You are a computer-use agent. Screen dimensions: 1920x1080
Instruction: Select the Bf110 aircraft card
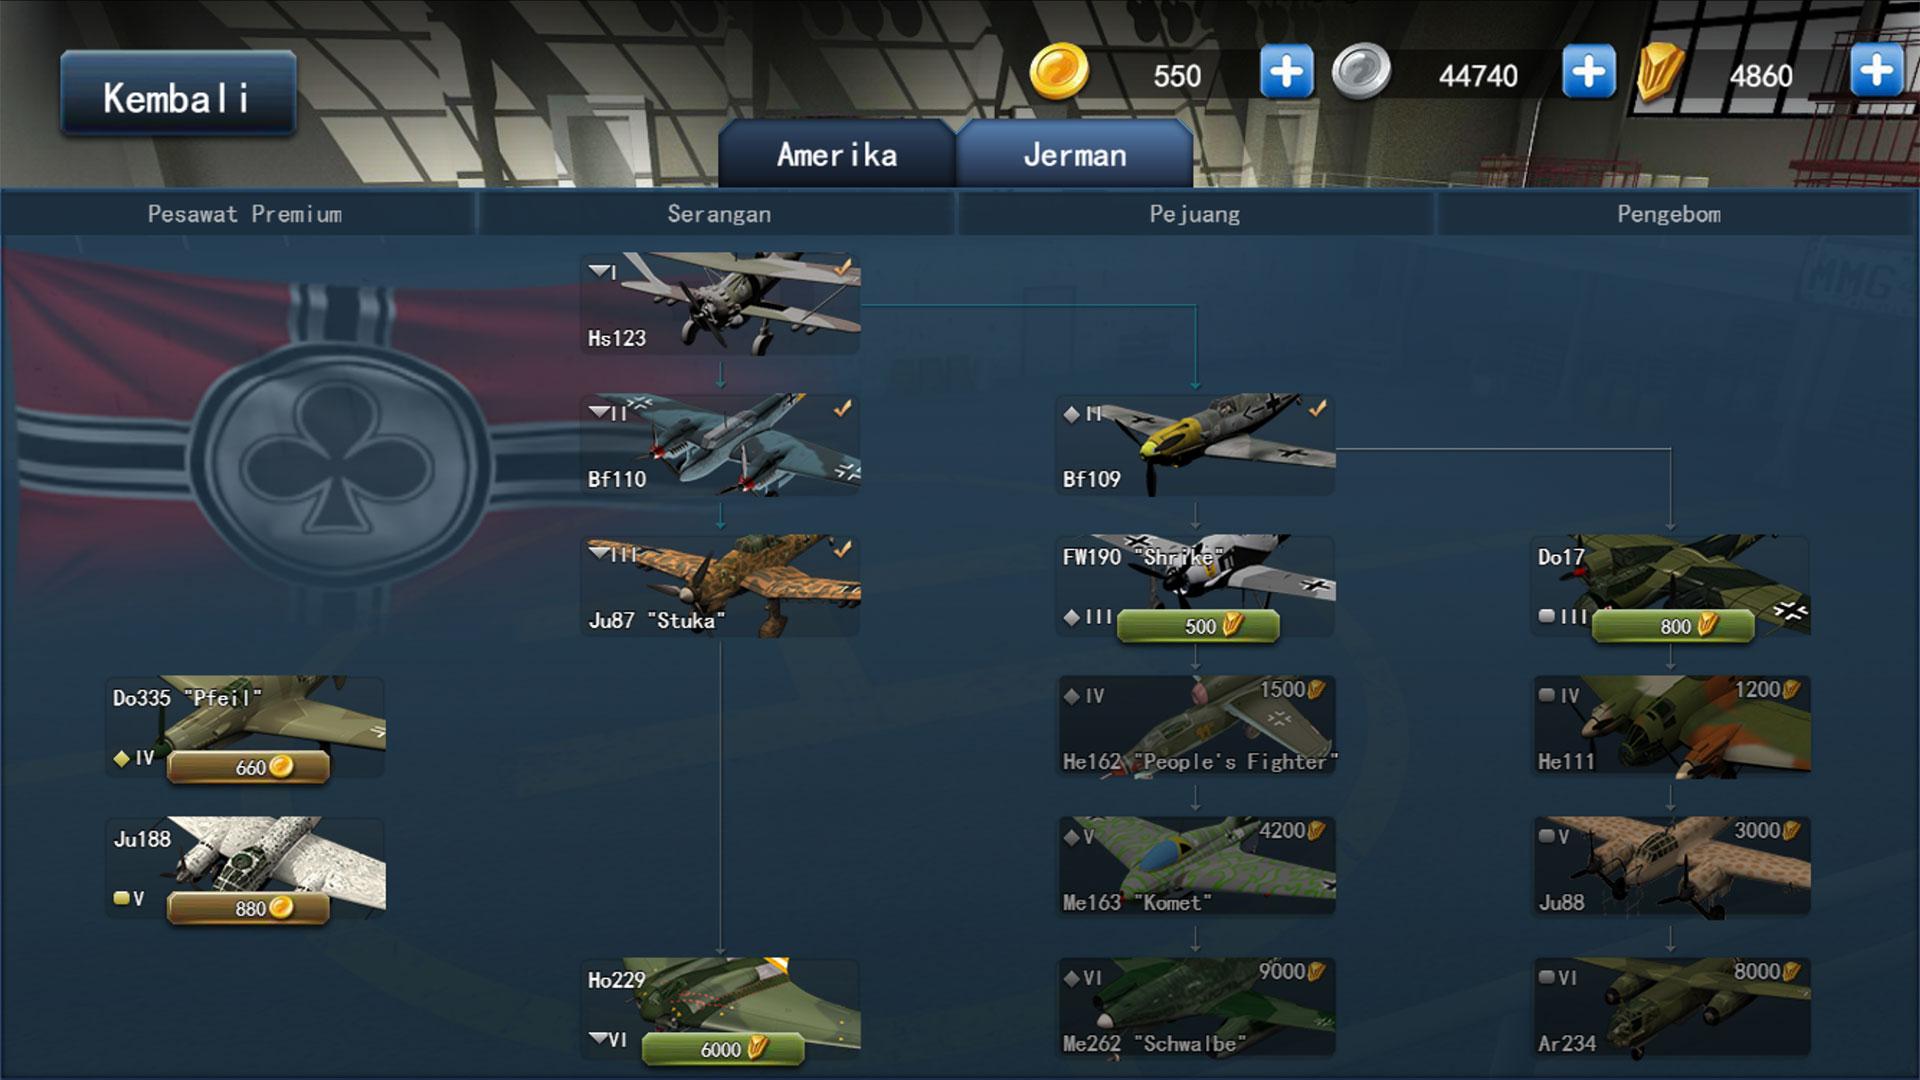[x=720, y=445]
